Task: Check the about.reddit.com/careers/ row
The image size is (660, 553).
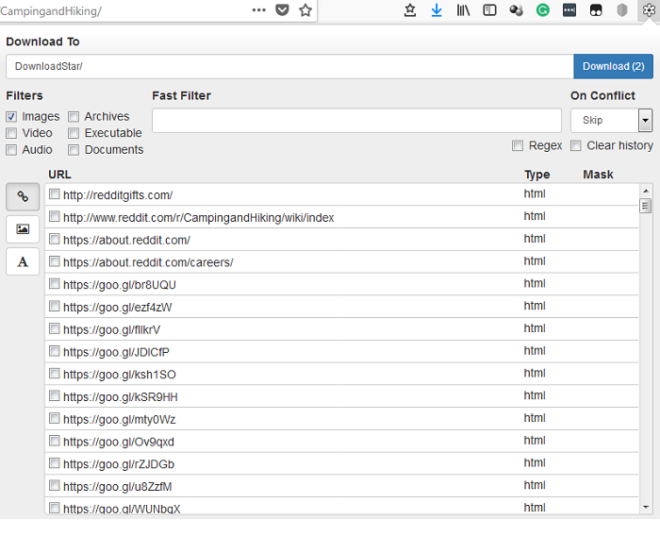Action: (54, 261)
